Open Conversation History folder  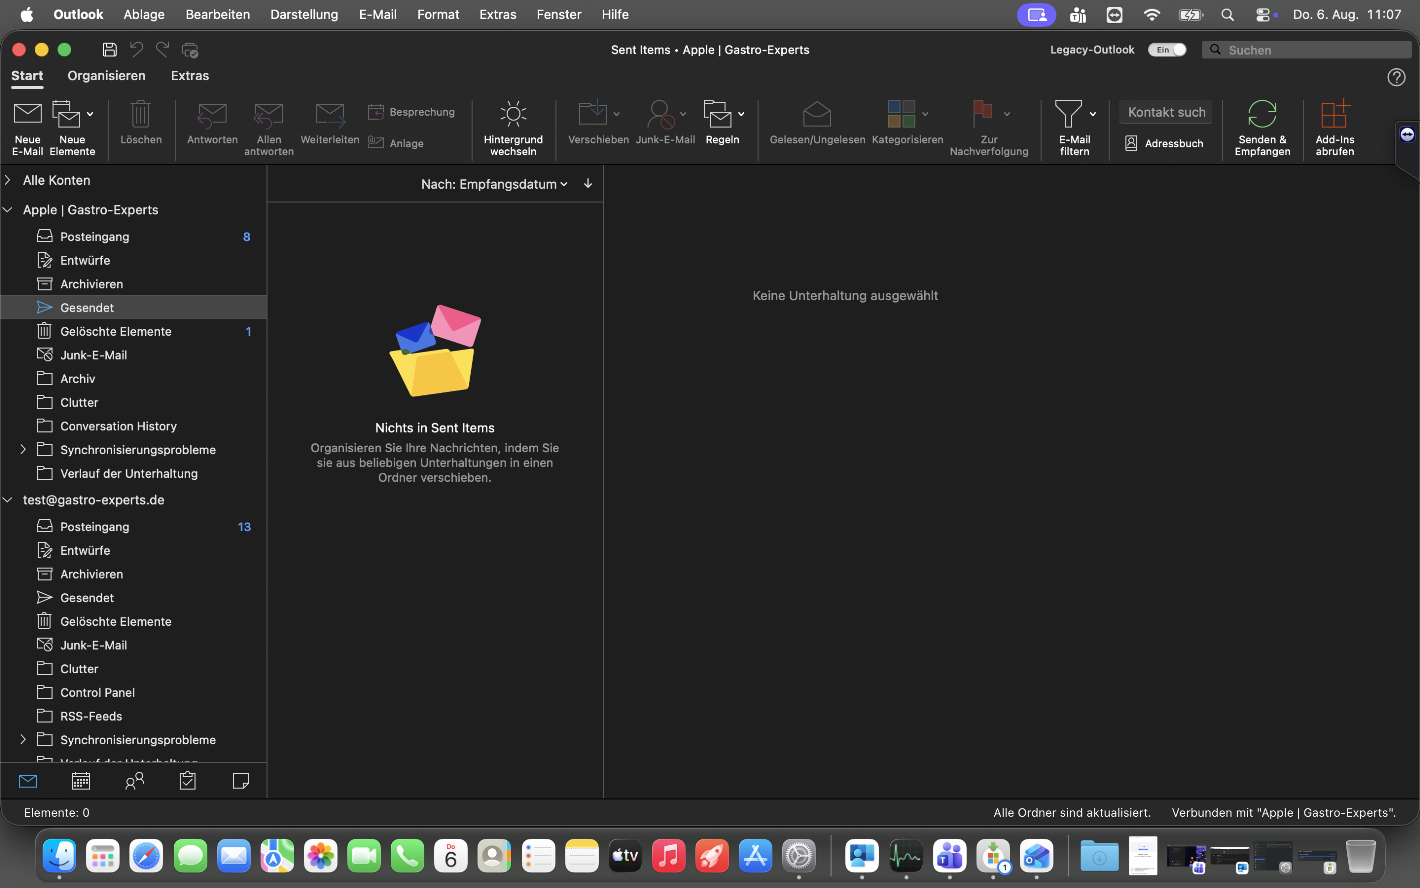click(133, 426)
